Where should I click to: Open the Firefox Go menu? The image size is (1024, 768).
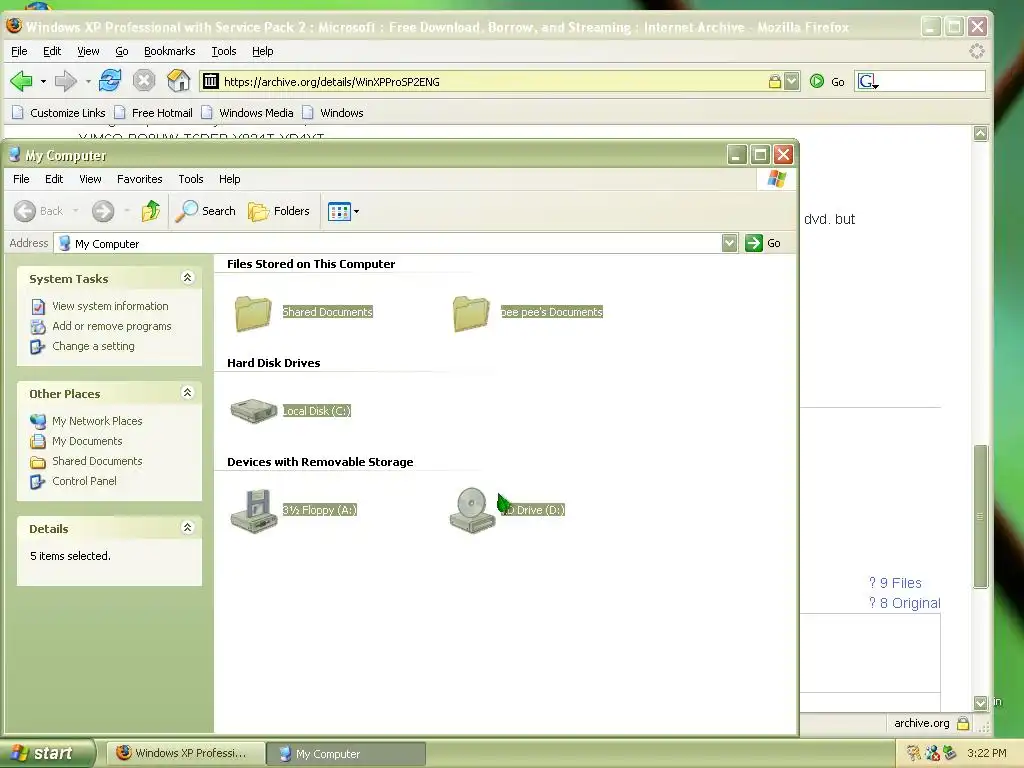point(121,51)
